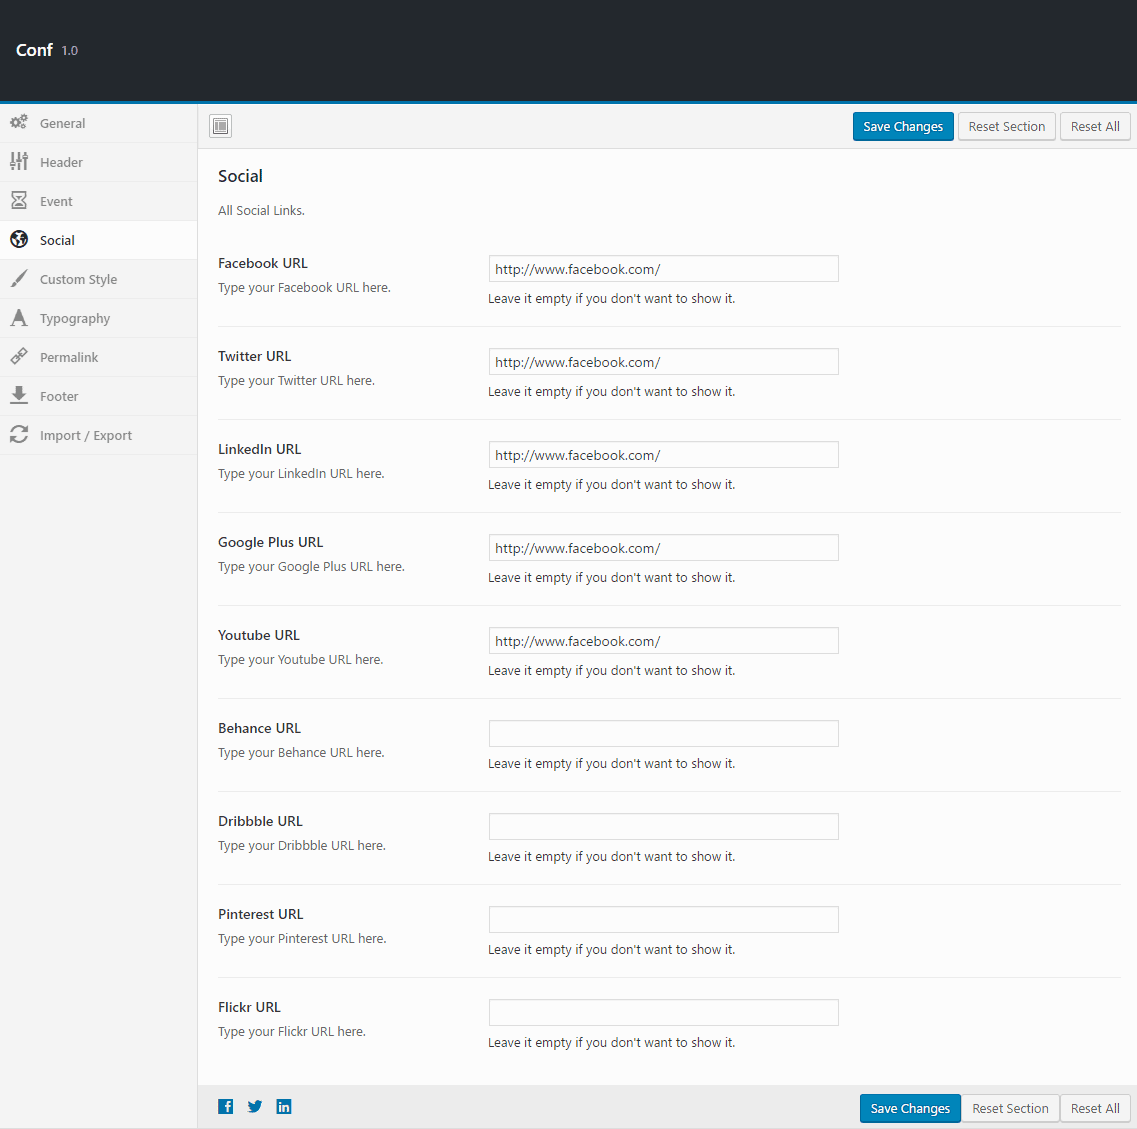1137x1129 pixels.
Task: Click the gears icon beside General
Action: (19, 123)
